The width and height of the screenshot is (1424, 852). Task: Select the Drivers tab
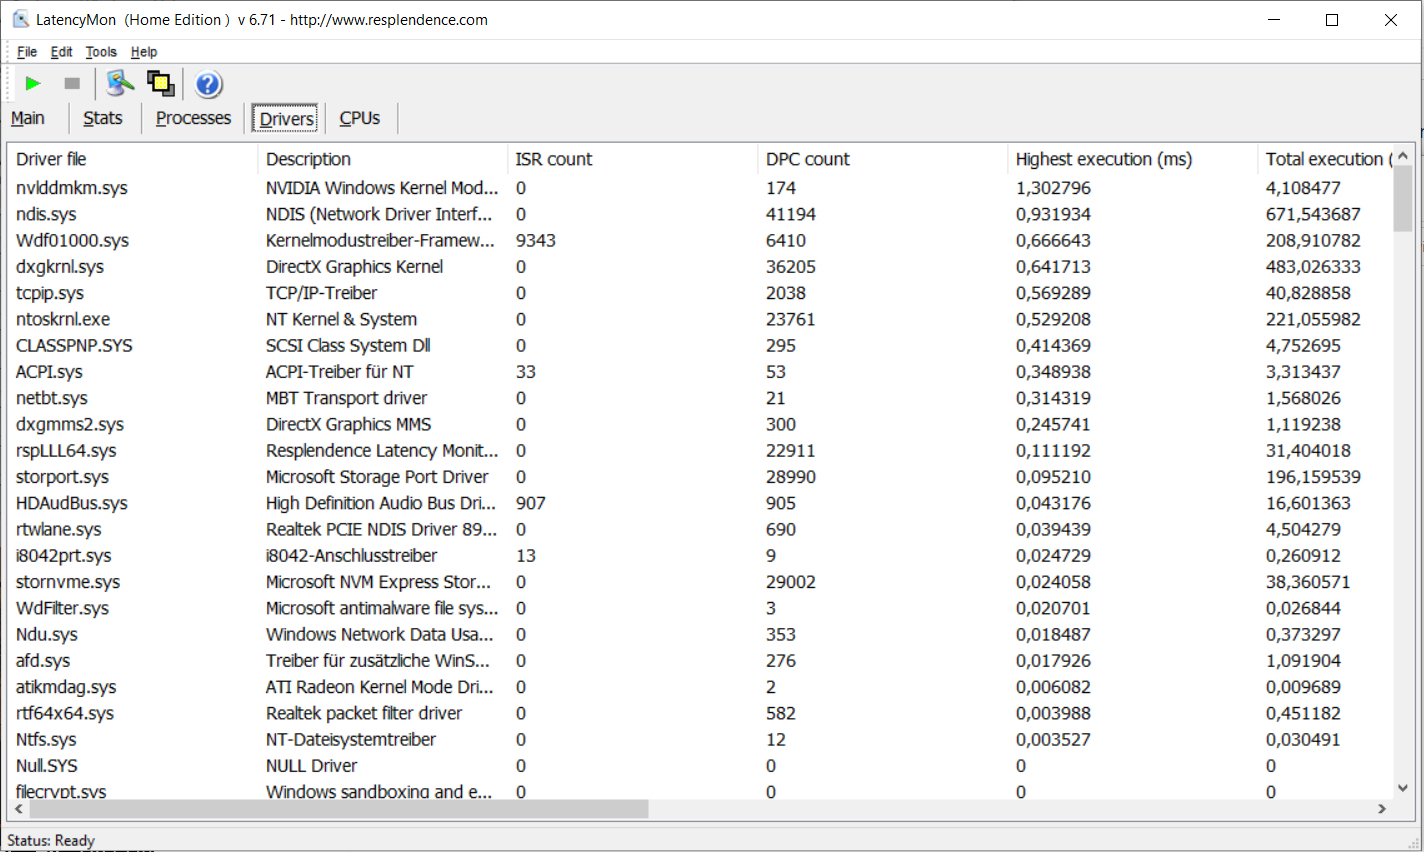[287, 118]
